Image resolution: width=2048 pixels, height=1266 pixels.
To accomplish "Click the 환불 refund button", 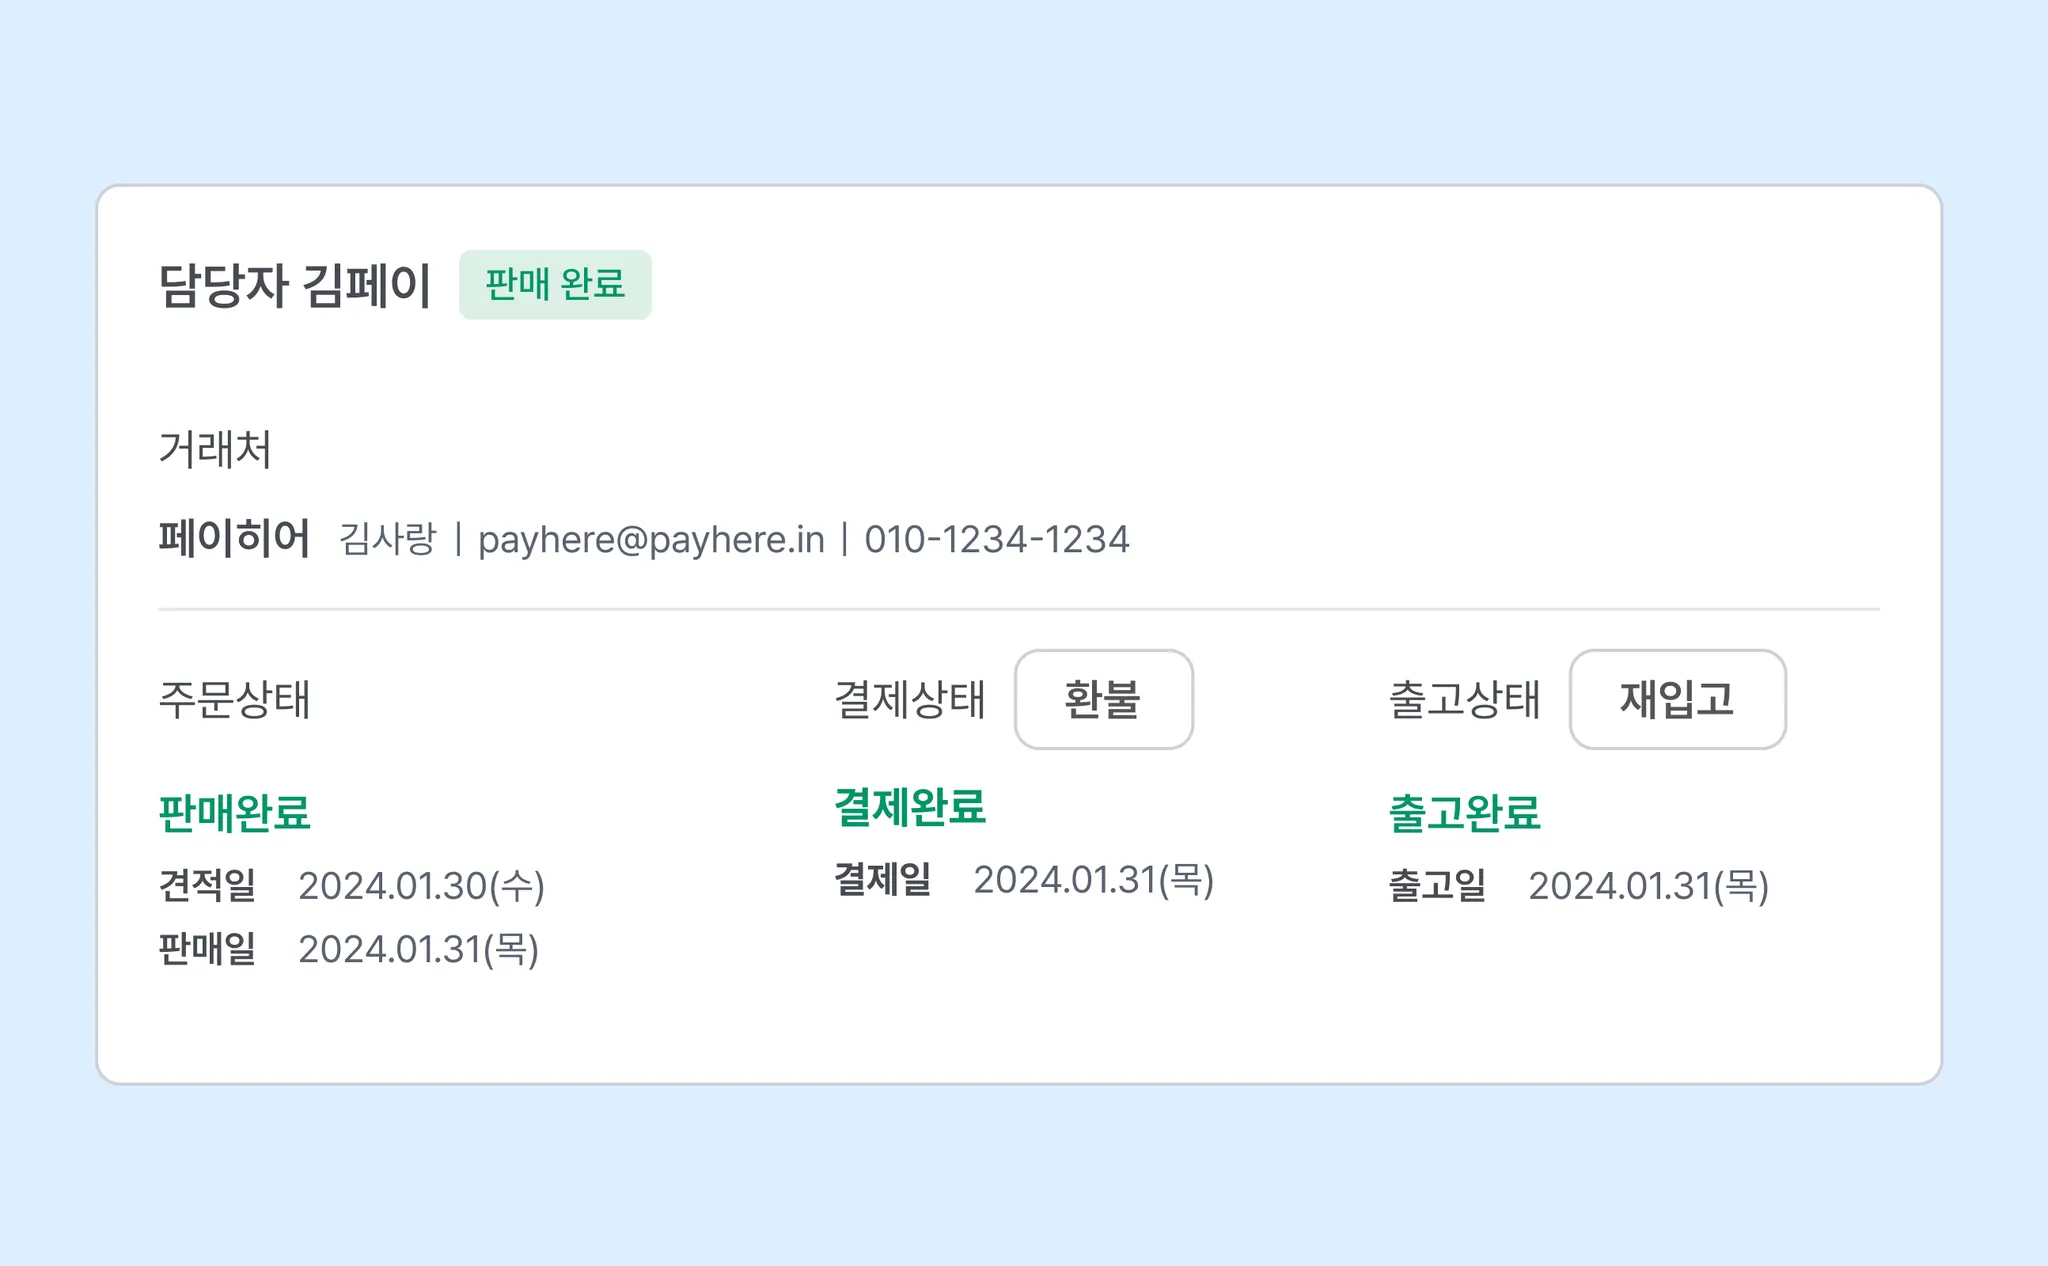I will pos(1103,699).
